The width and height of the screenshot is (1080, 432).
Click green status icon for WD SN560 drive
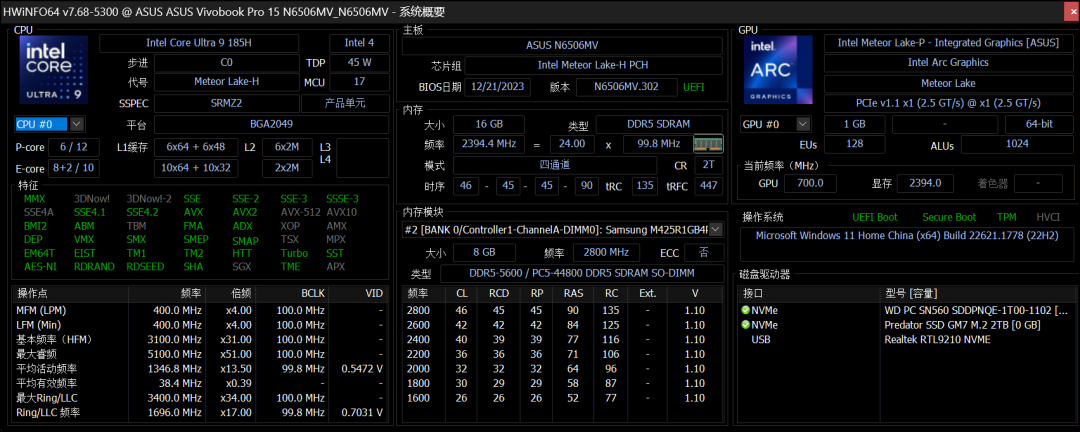(x=745, y=310)
